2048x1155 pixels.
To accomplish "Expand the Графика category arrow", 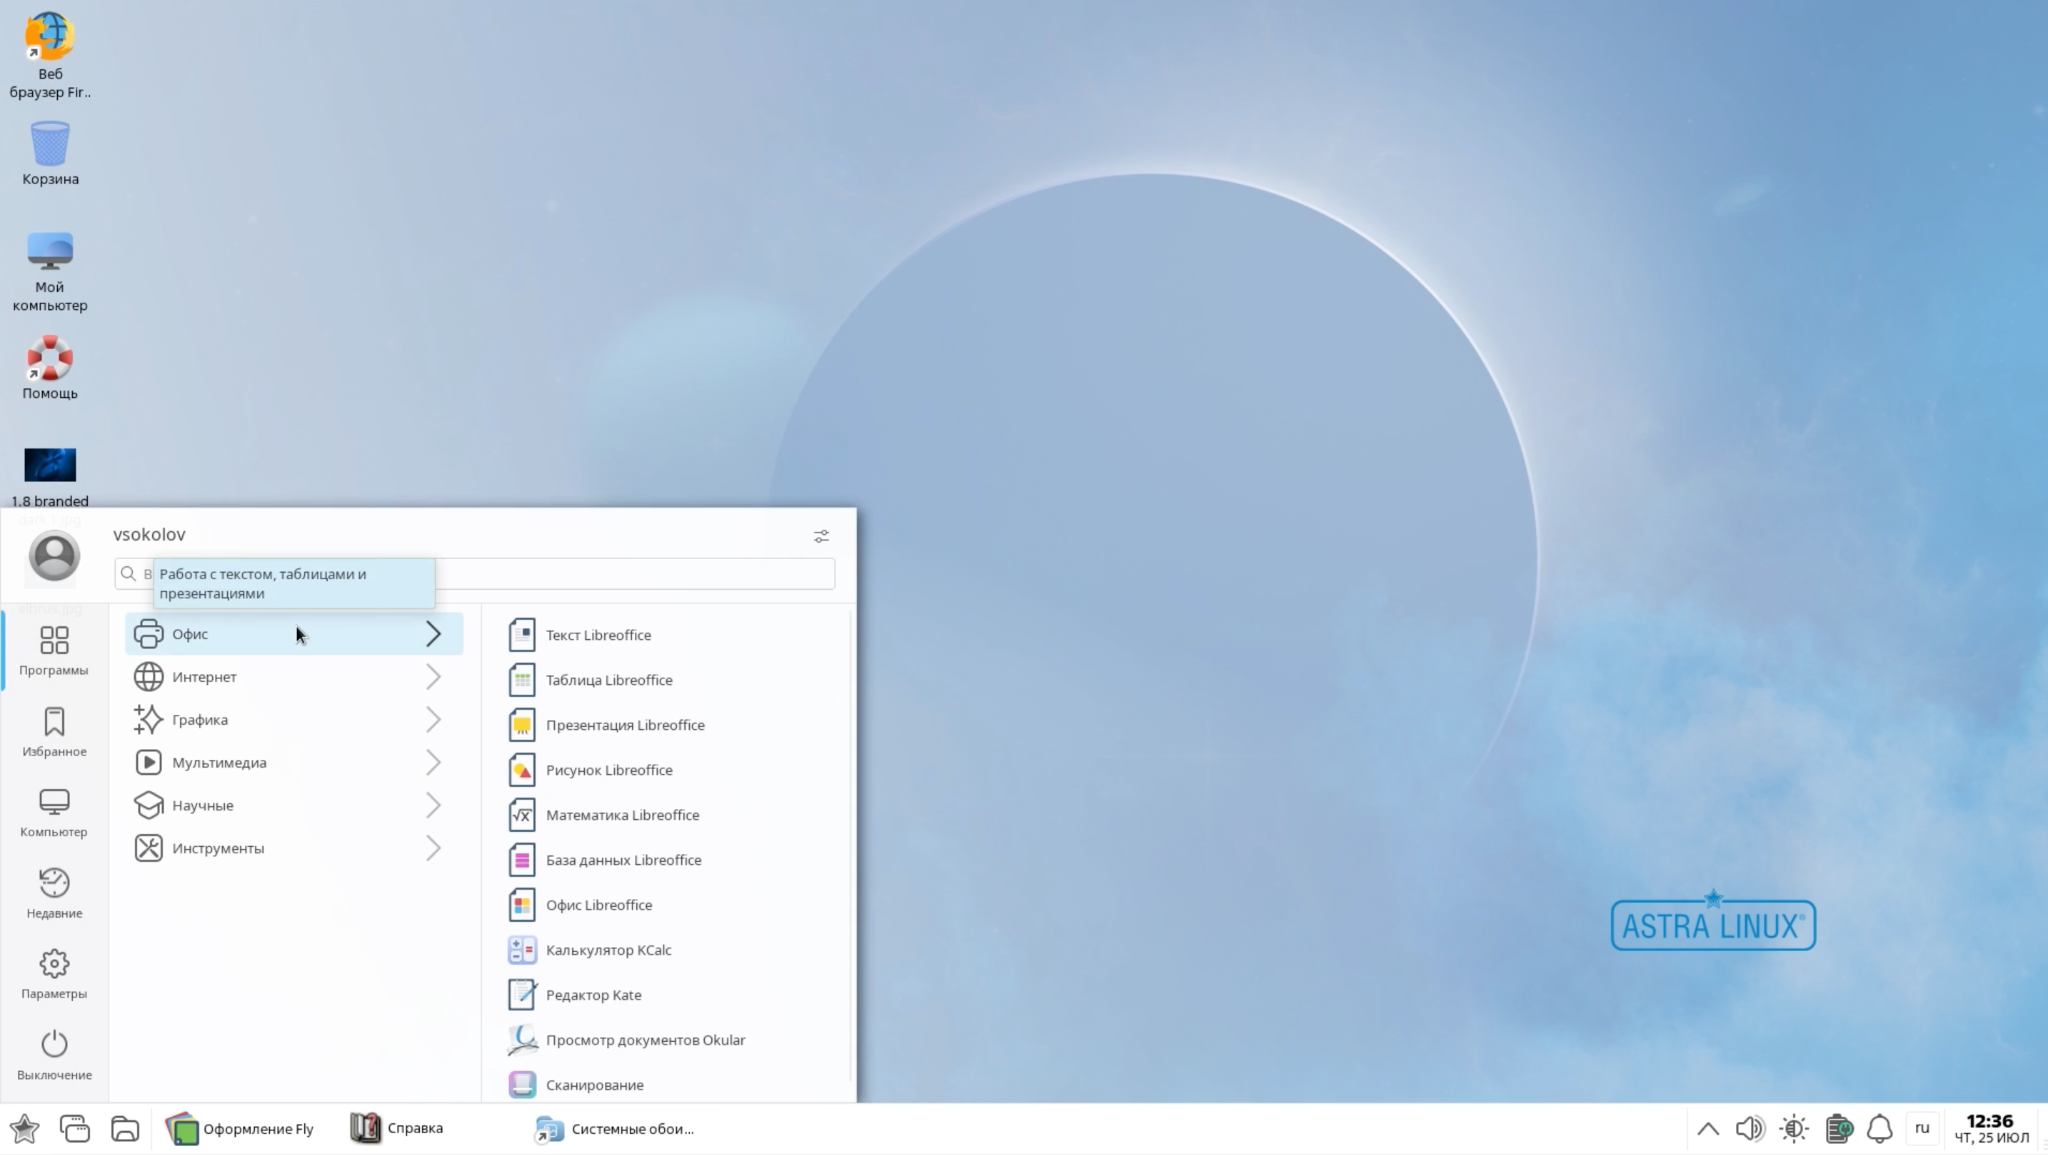I will click(x=433, y=720).
